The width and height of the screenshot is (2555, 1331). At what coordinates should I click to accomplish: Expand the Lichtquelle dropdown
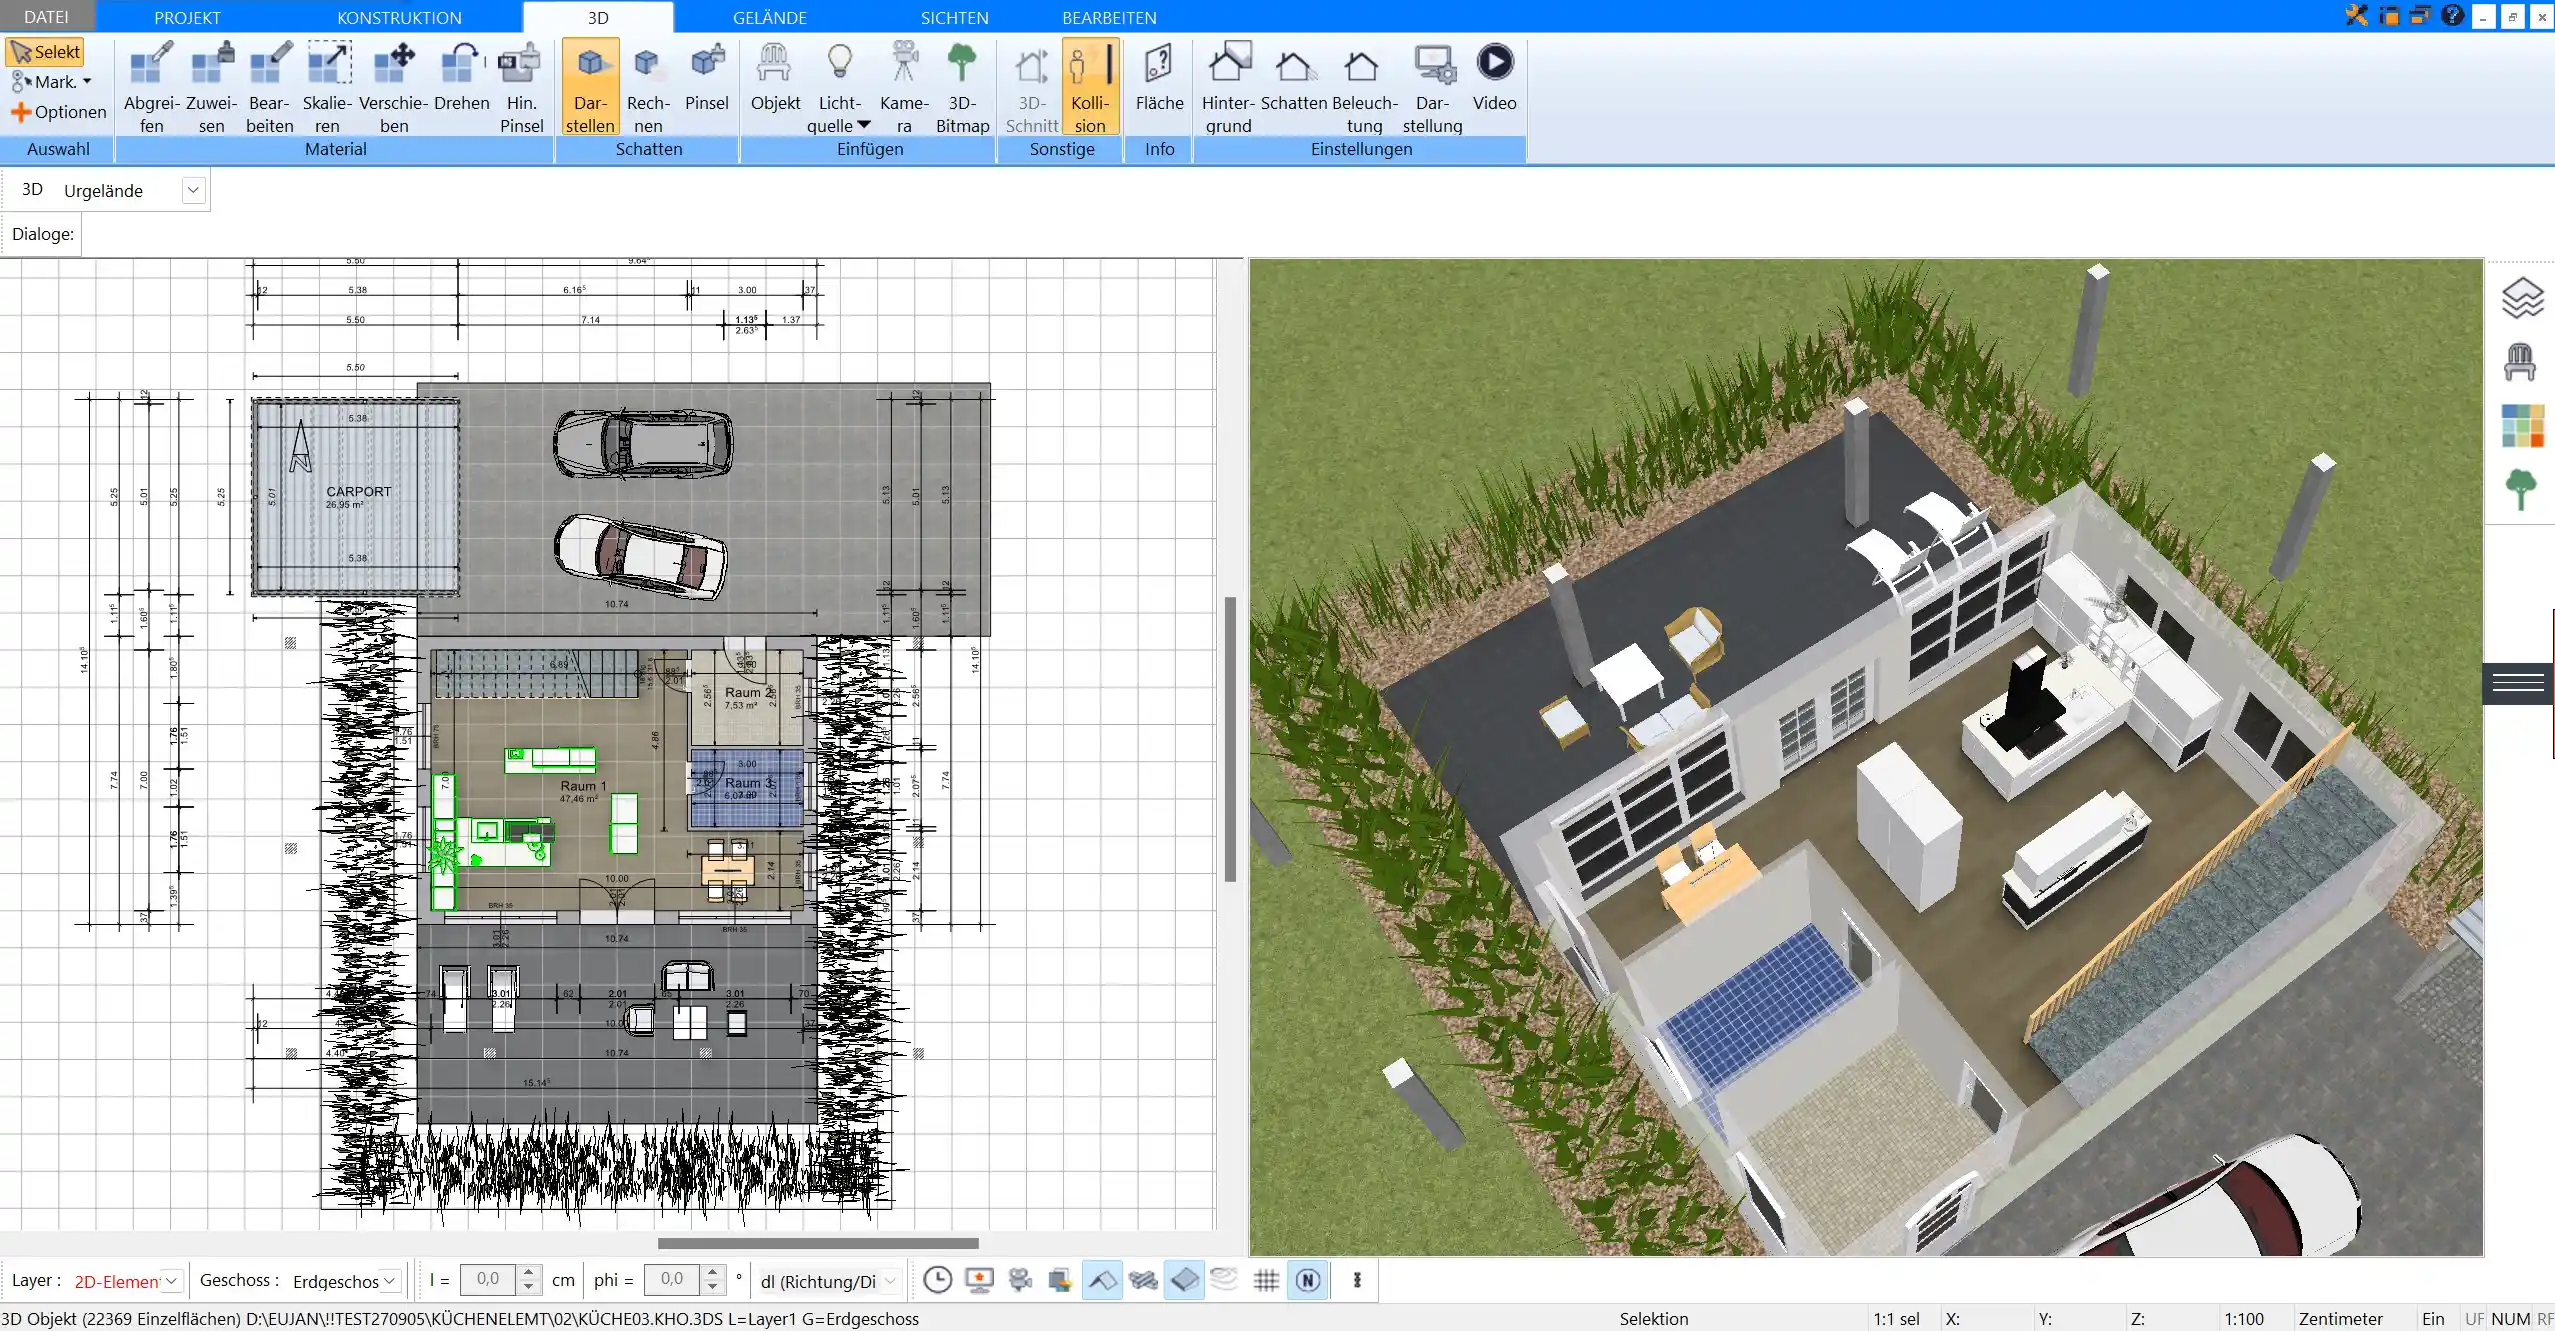[865, 125]
